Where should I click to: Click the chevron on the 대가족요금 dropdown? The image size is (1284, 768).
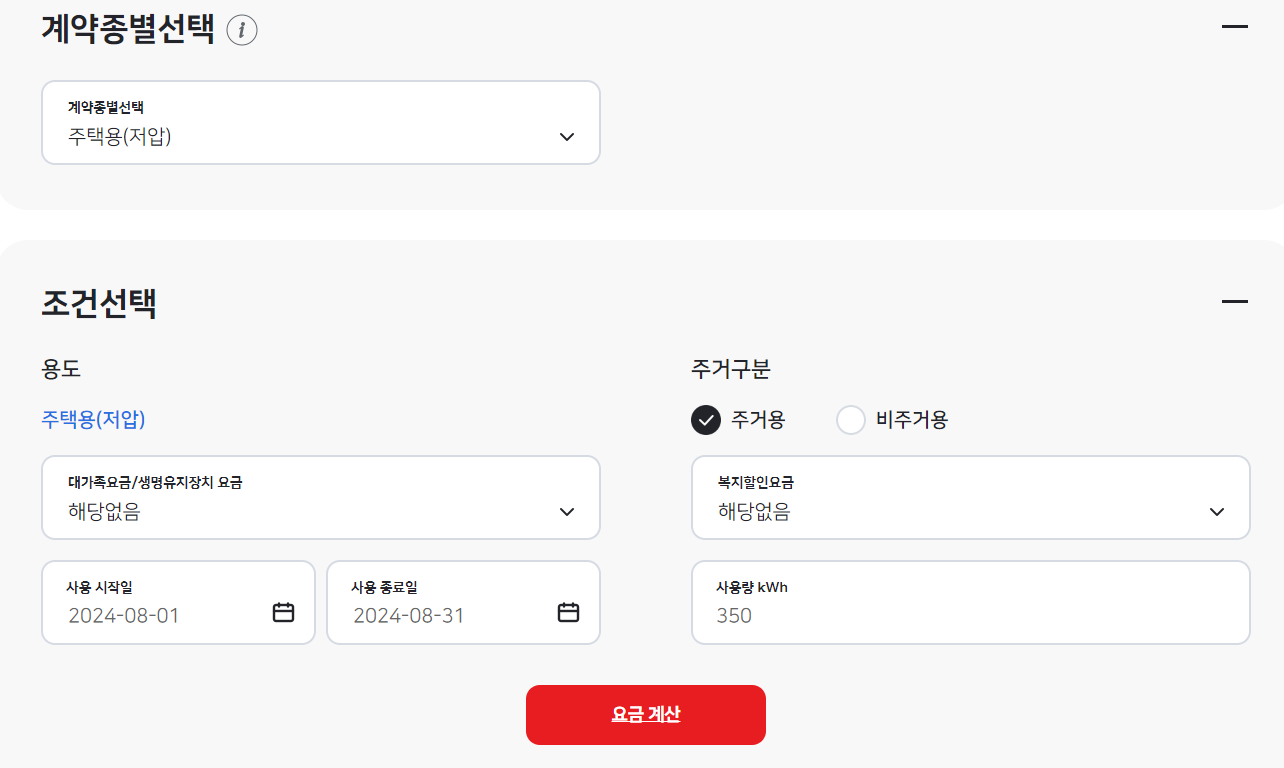pyautogui.click(x=566, y=510)
